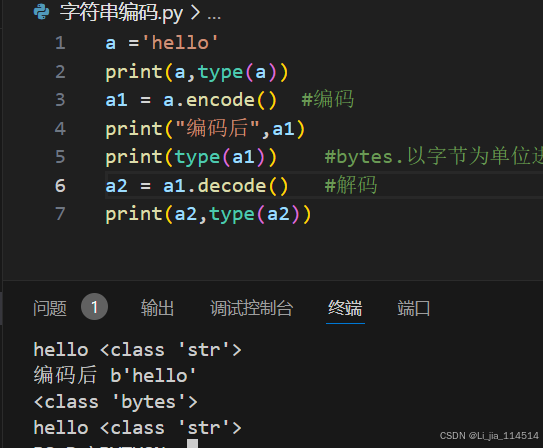Viewport: 543px width, 448px height.
Task: Click line number 7 in the gutter
Action: [x=60, y=214]
